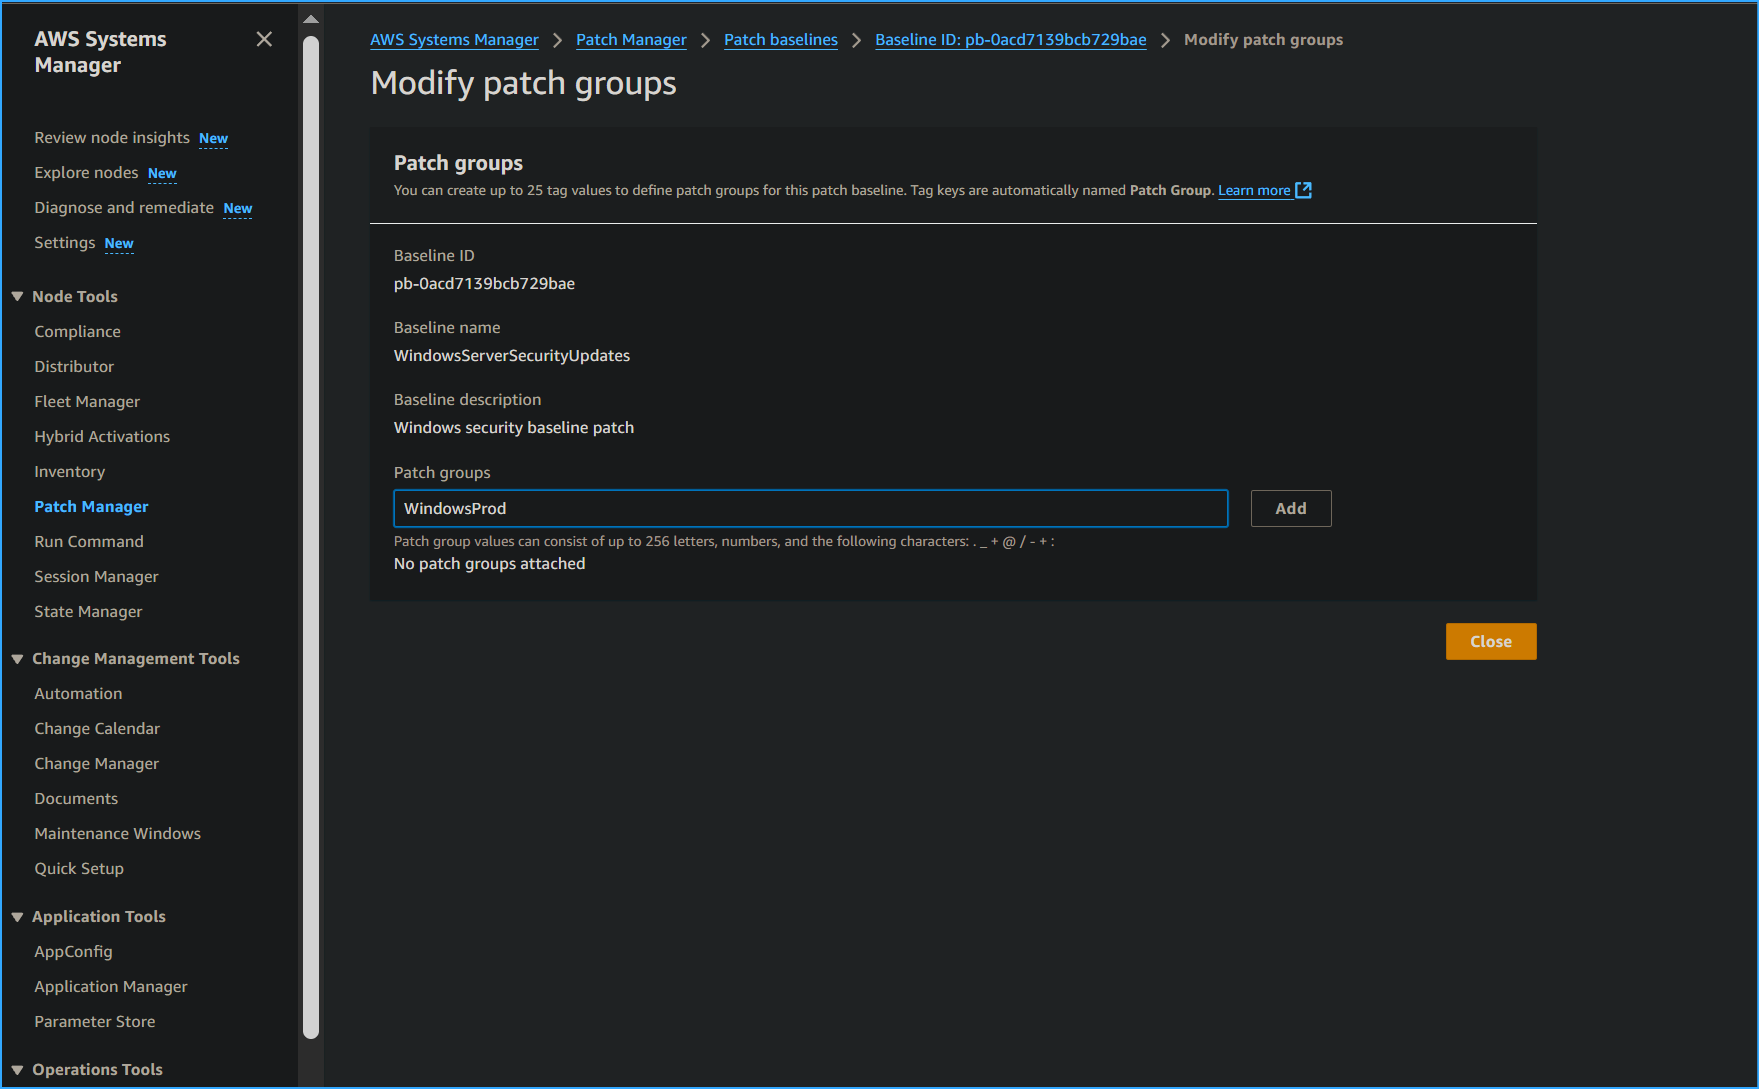The image size is (1759, 1089).
Task: Navigate to Parameter Store
Action: (x=94, y=1021)
